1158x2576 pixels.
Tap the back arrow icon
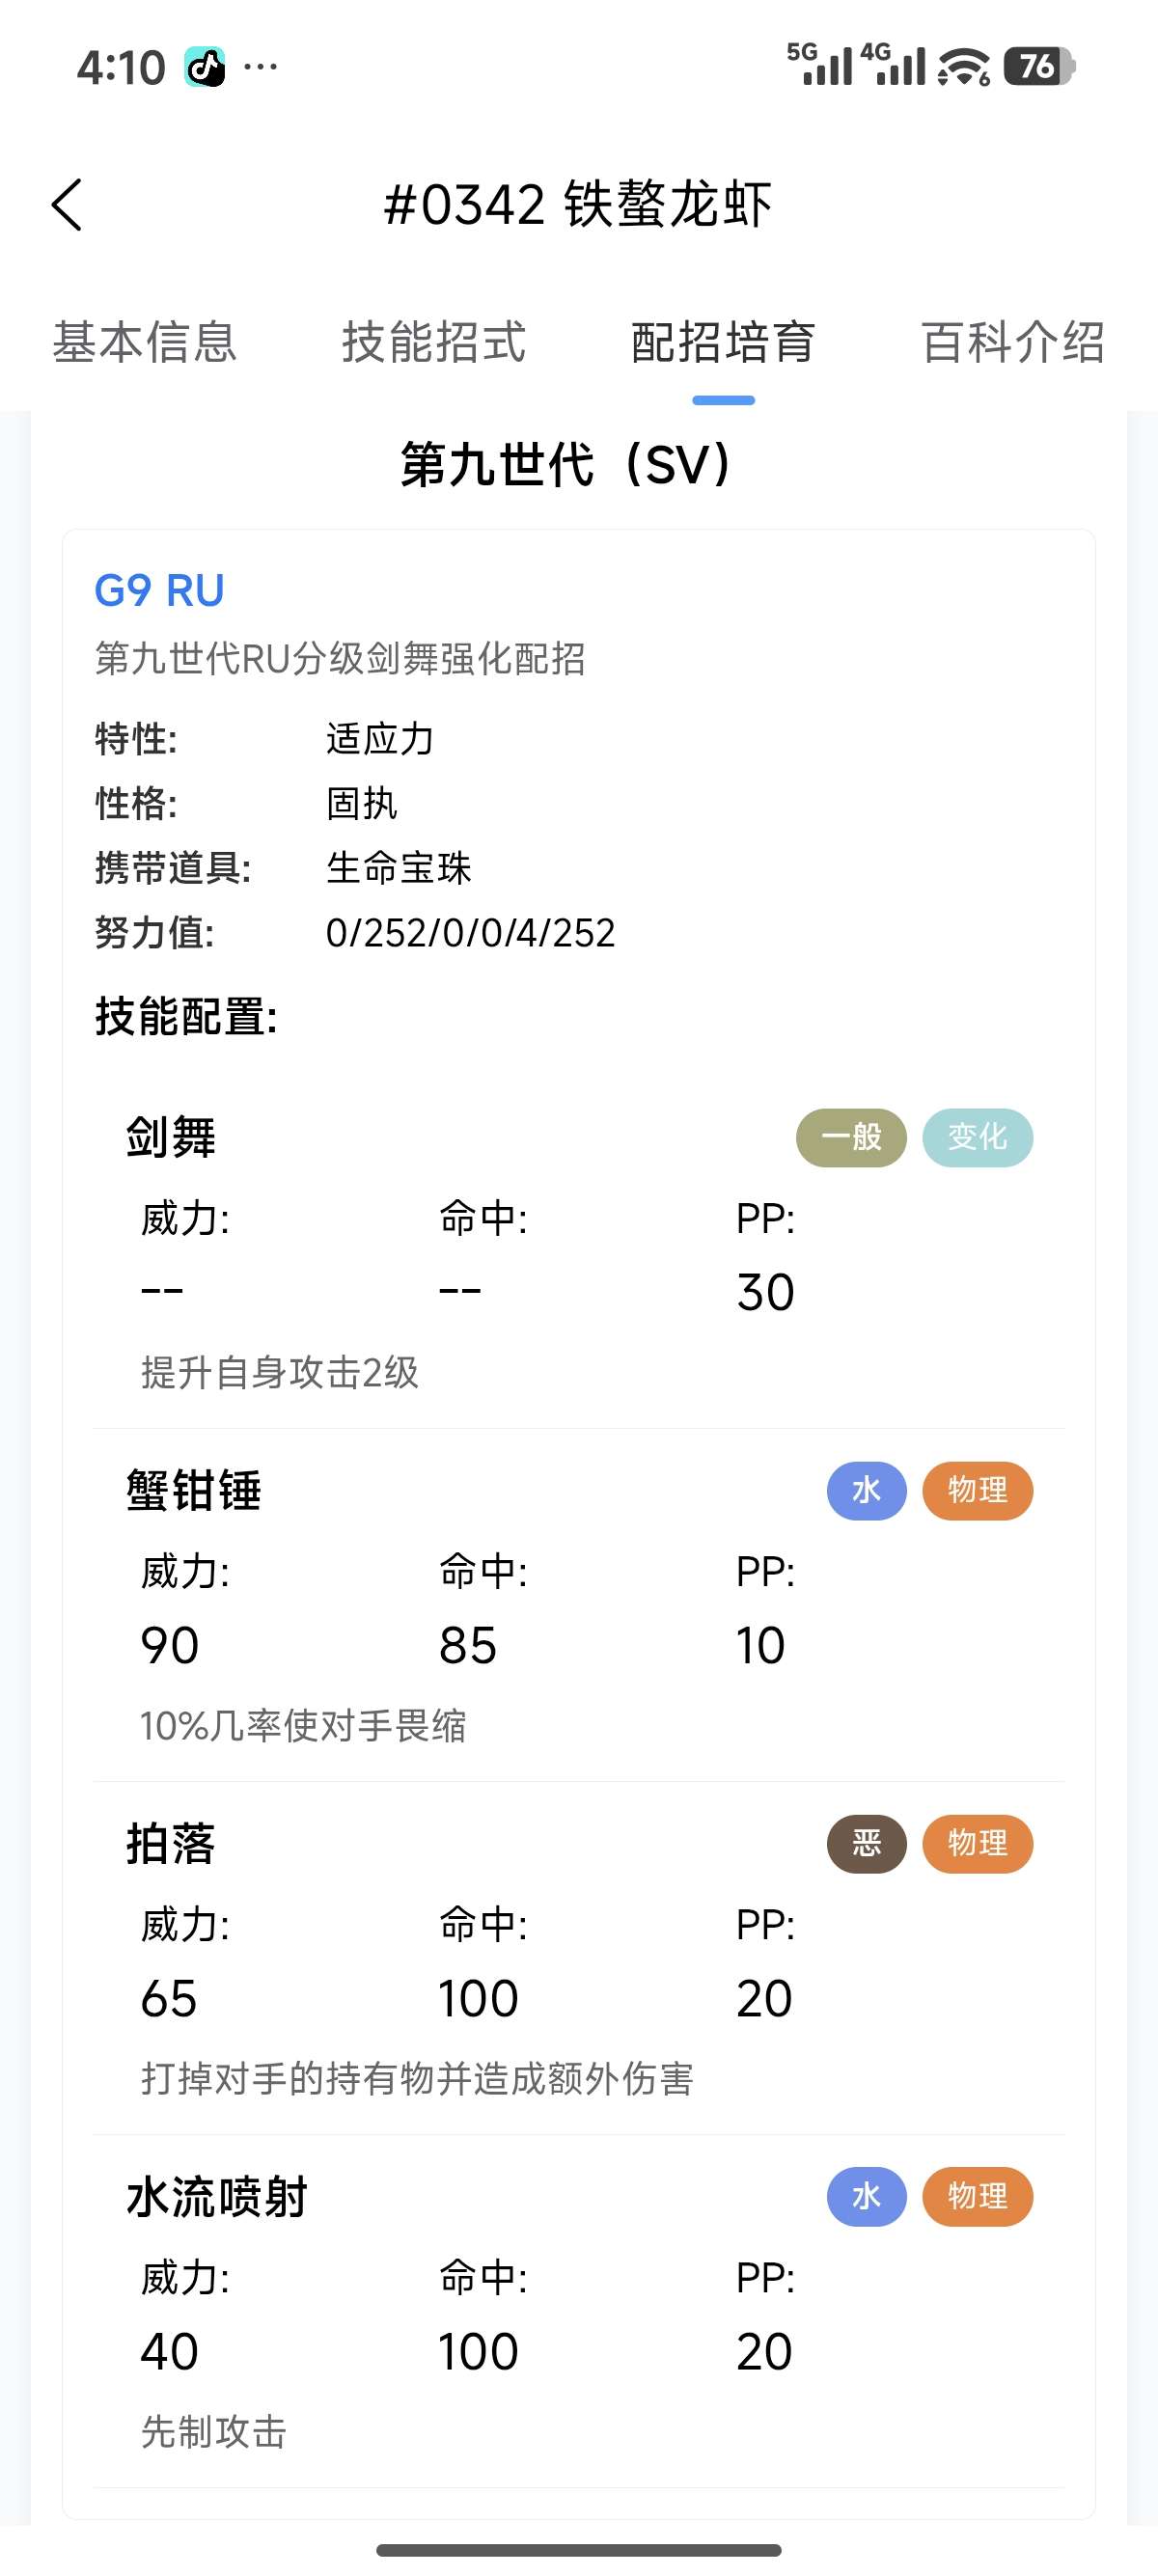(67, 205)
